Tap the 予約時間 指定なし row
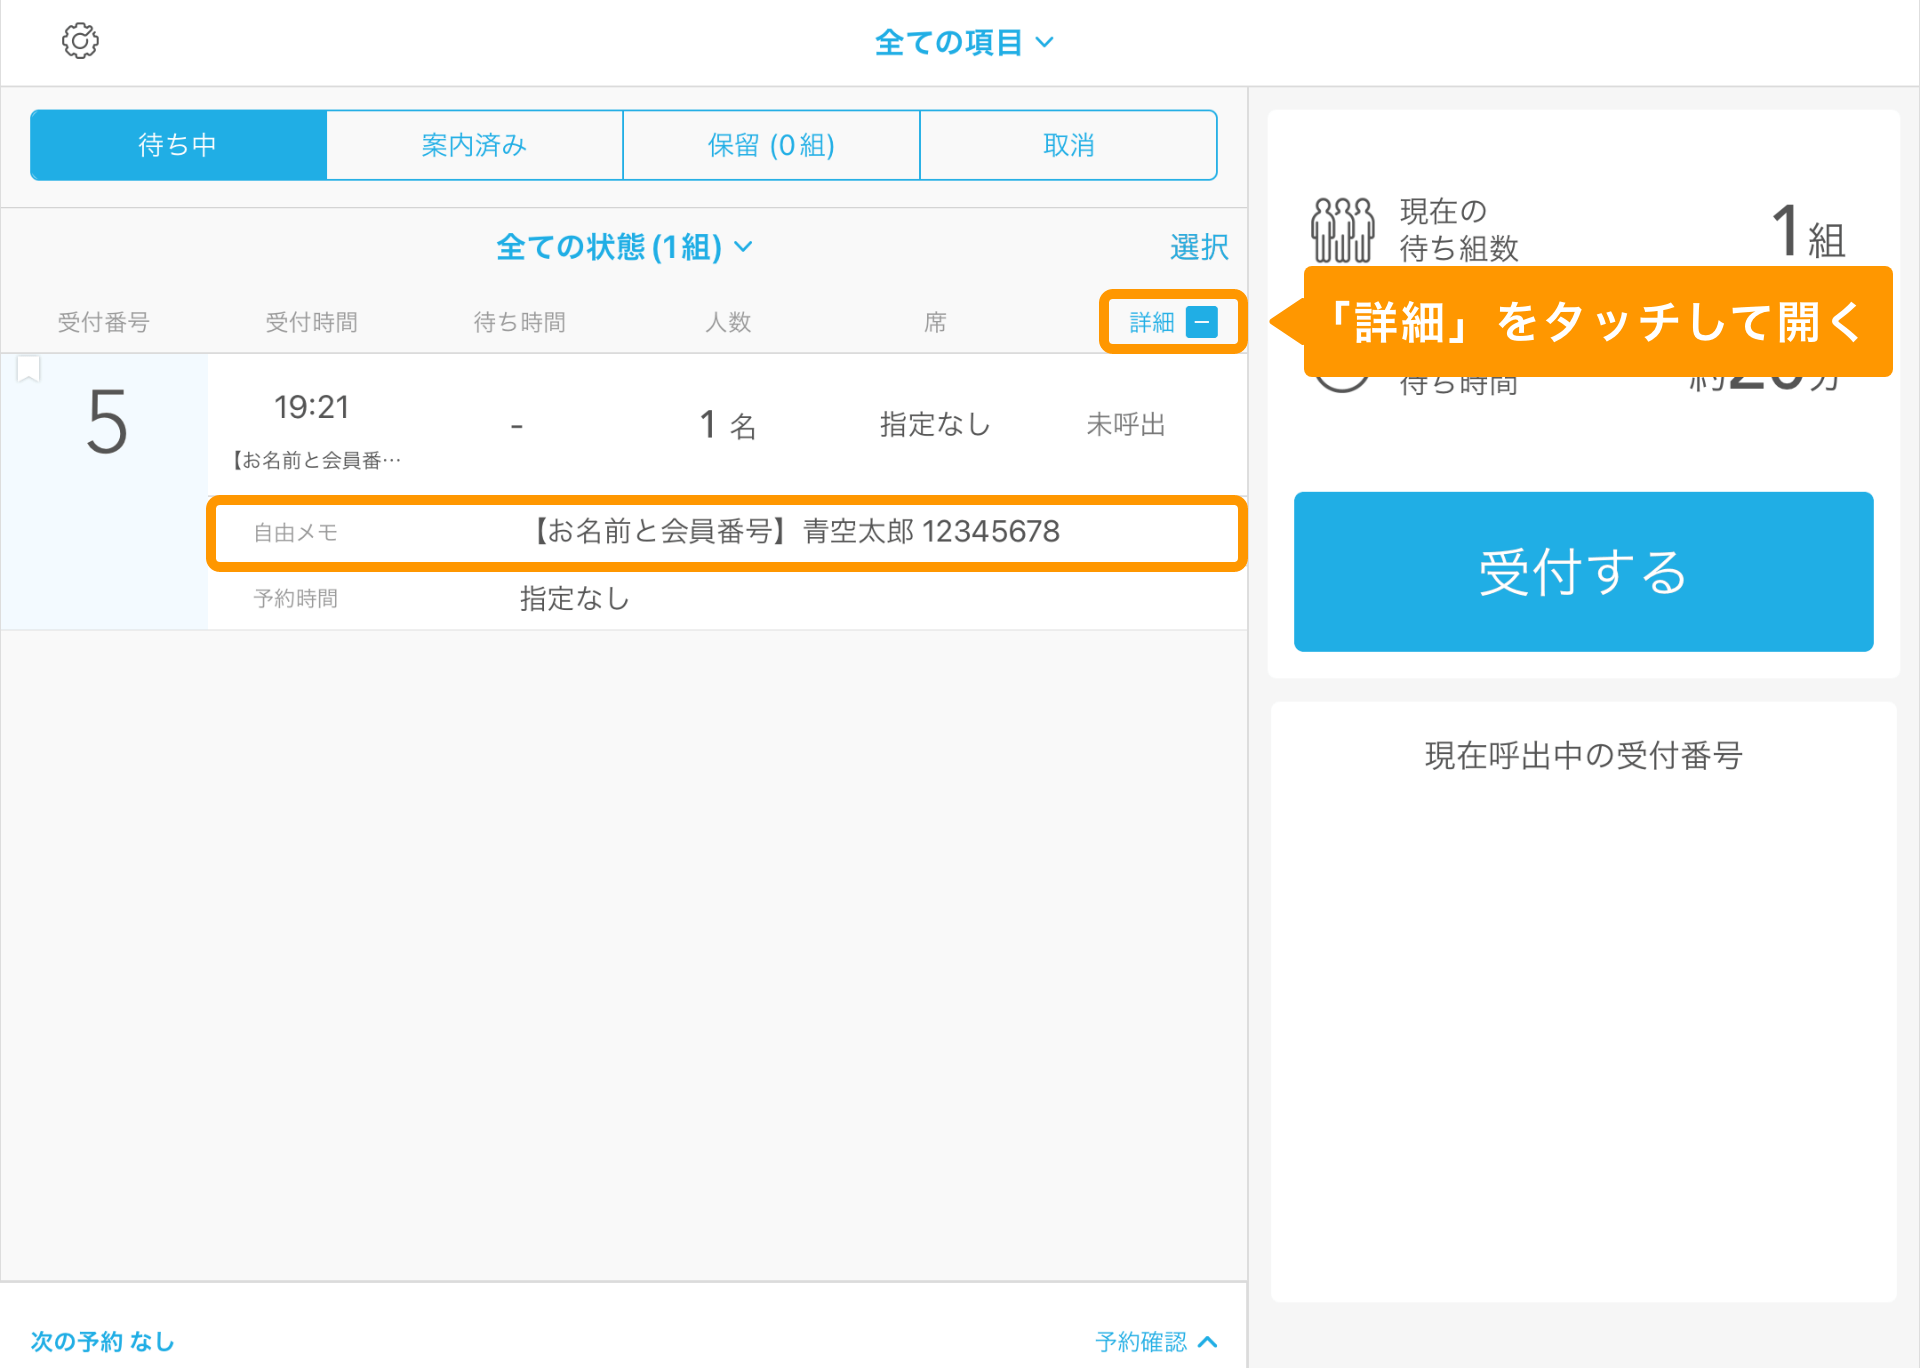 coord(726,598)
